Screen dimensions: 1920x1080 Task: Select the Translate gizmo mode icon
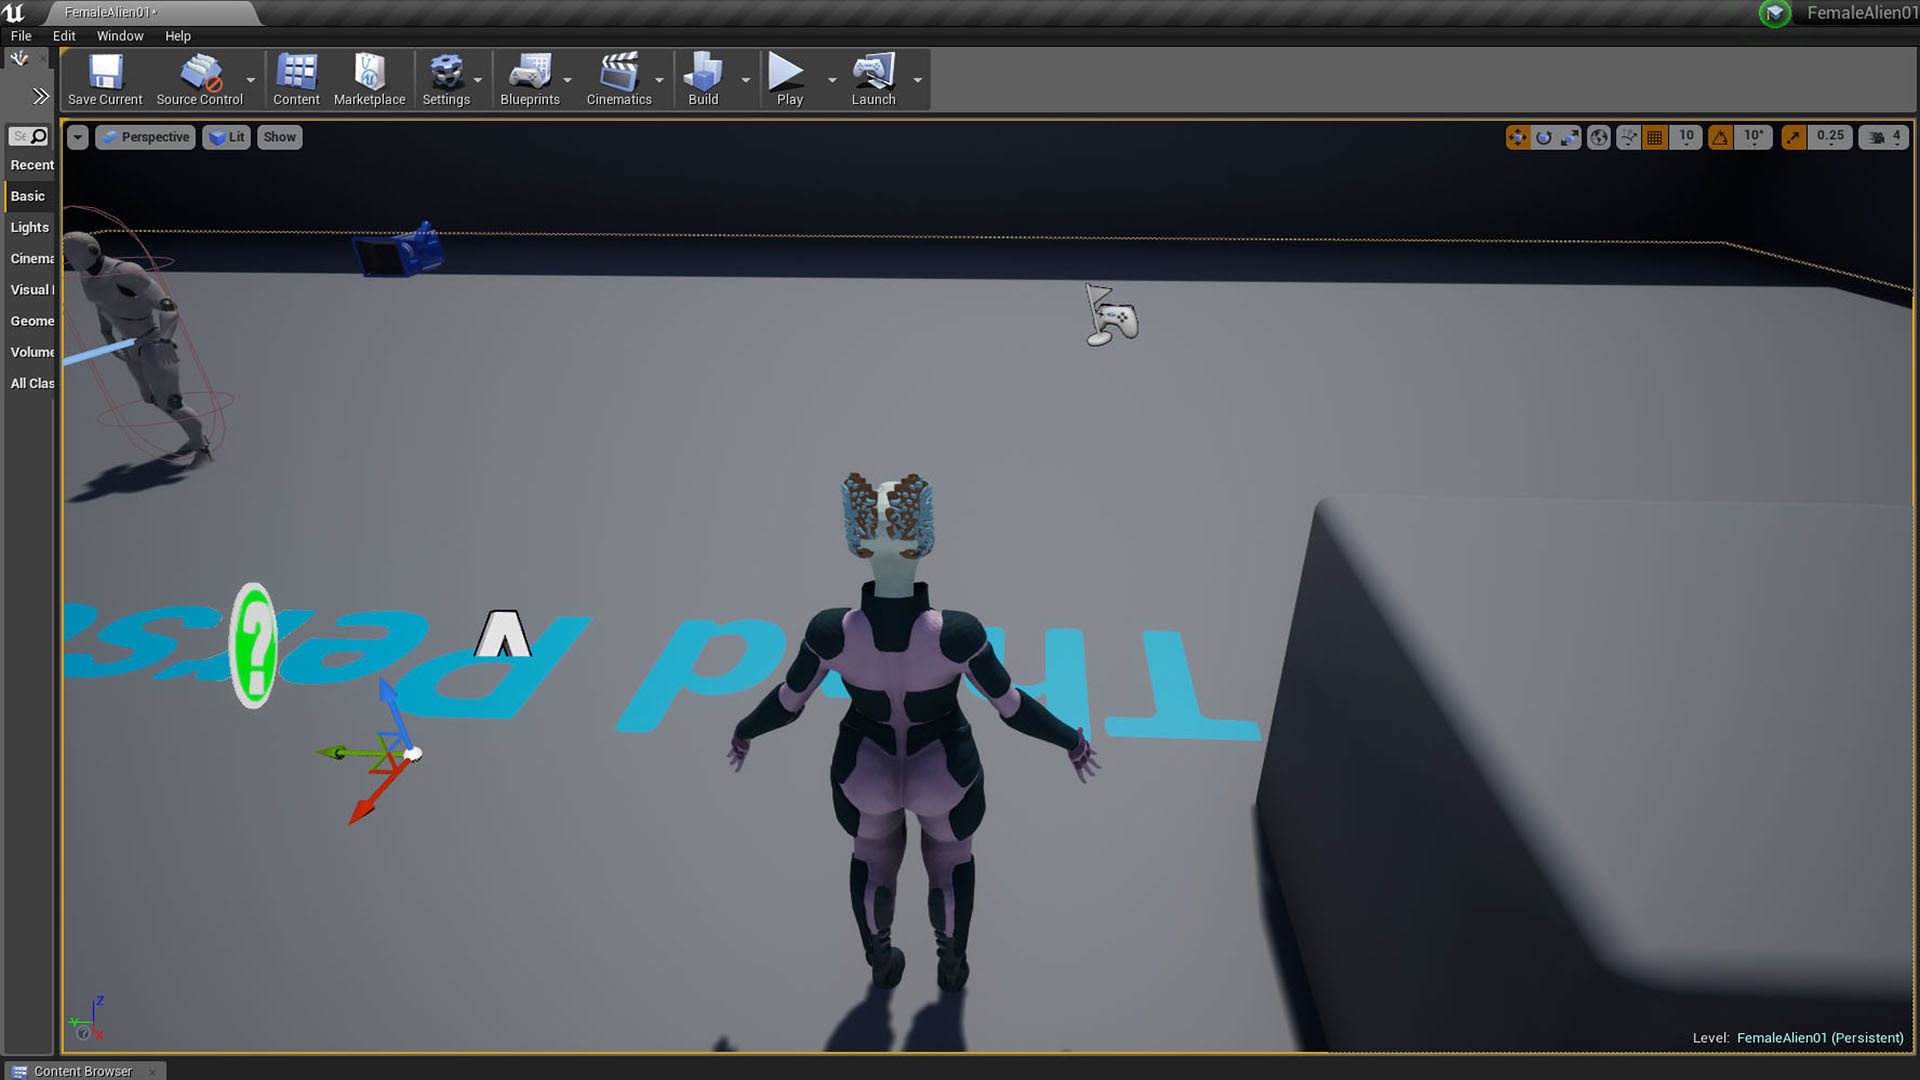[1517, 137]
